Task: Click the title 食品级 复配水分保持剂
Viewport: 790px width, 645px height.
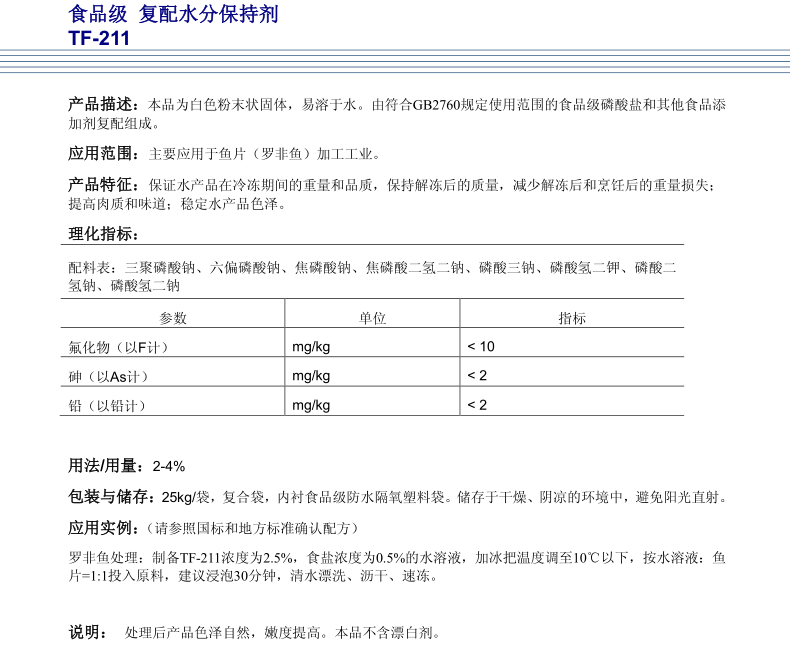Action: [x=173, y=14]
